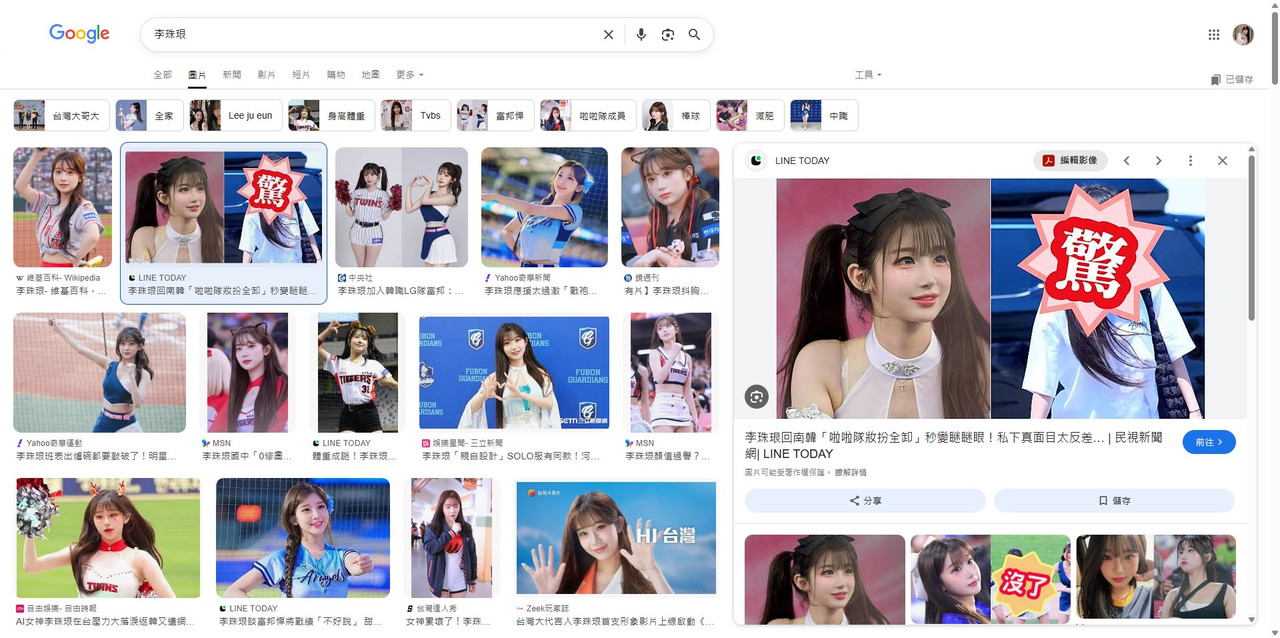Open the Zeek玩家誌 Hi台灣 image result
The height and width of the screenshot is (638, 1280).
pyautogui.click(x=615, y=538)
